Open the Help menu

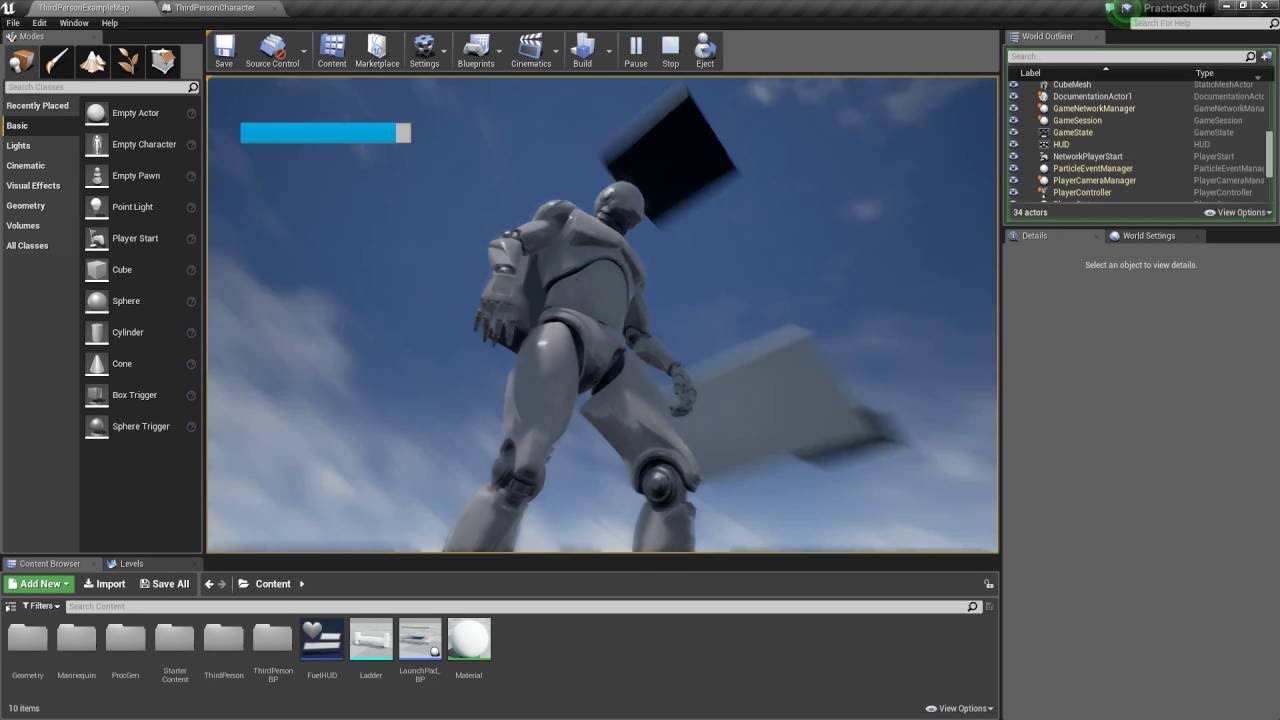tap(110, 23)
